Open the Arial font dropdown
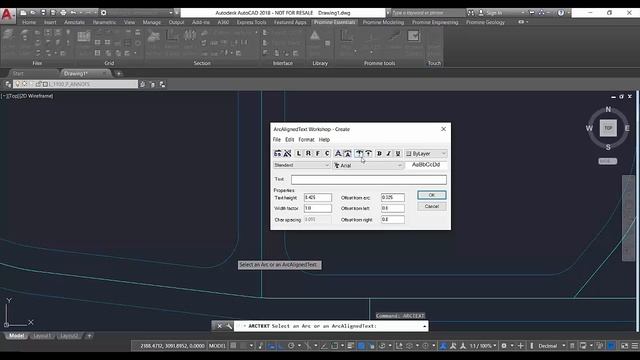This screenshot has width=640, height=360. click(368, 165)
